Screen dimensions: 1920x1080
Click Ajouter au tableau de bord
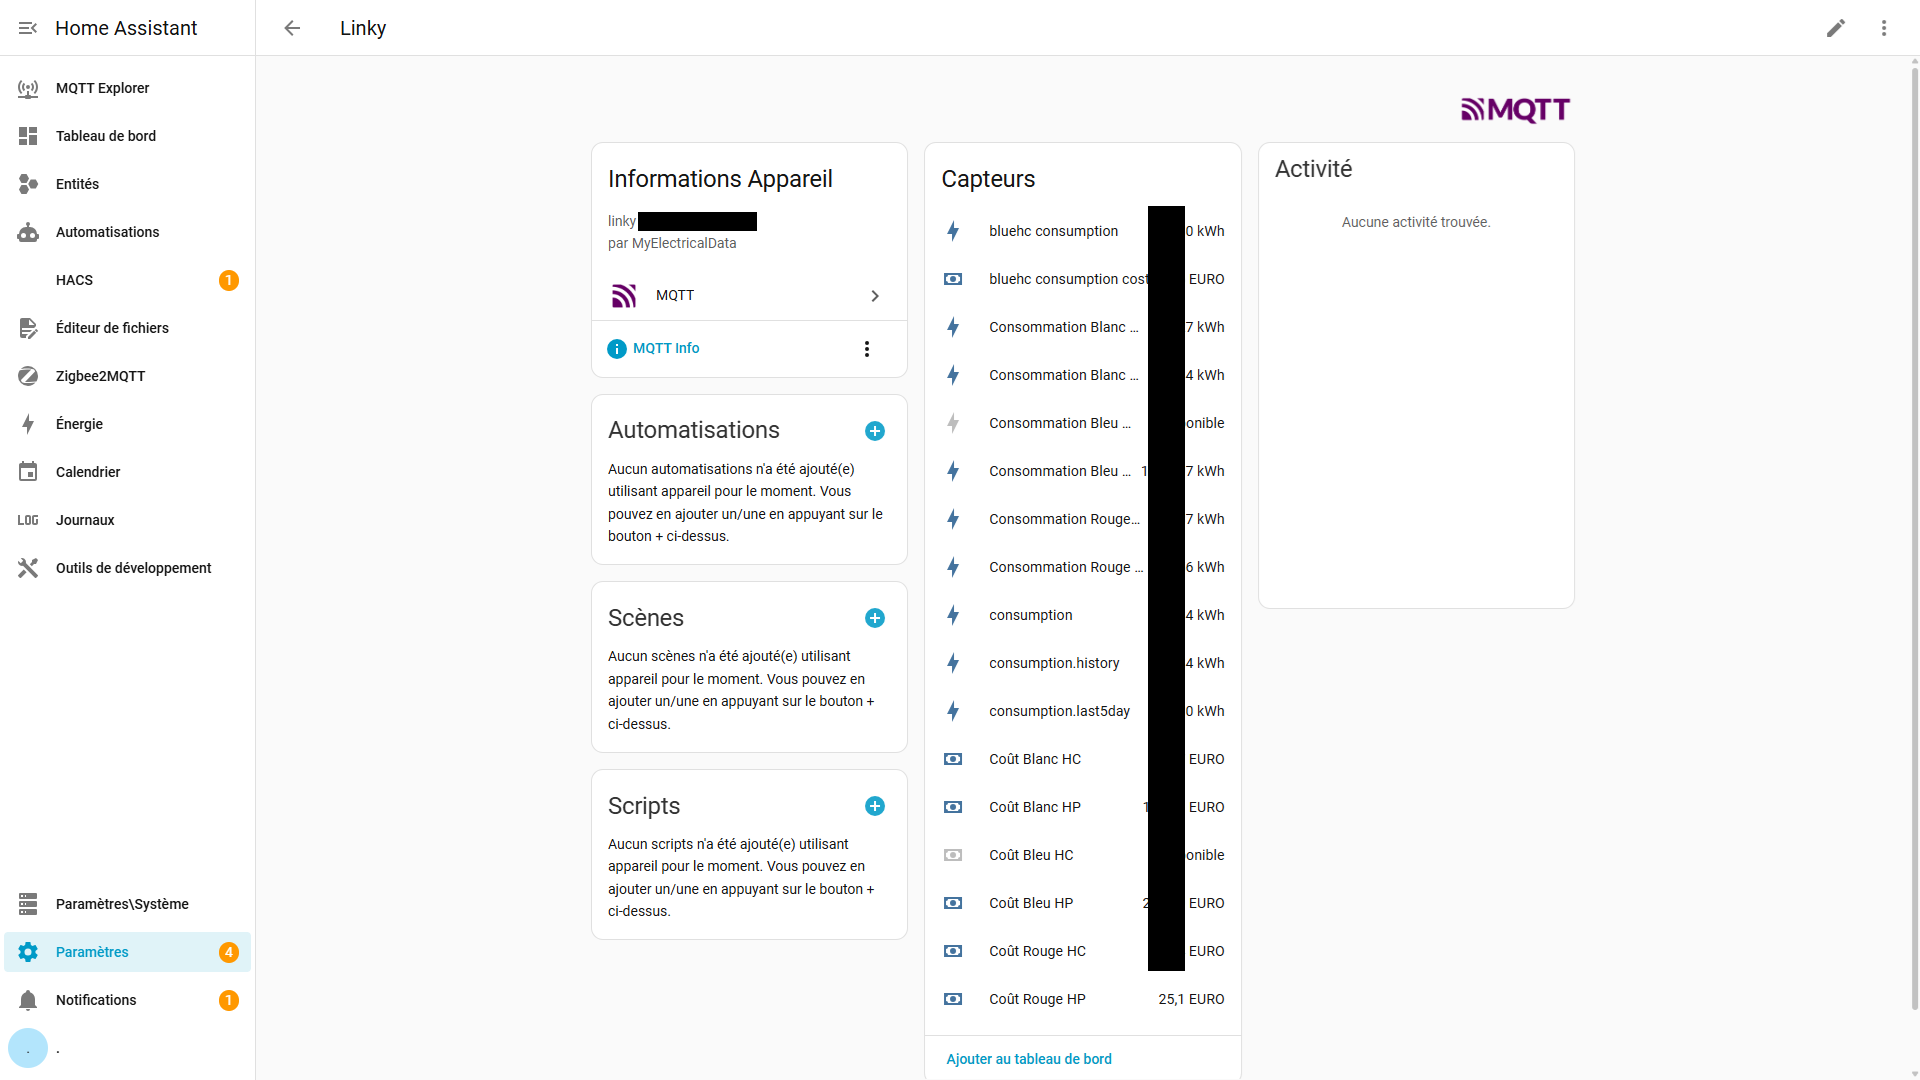[x=1028, y=1059]
